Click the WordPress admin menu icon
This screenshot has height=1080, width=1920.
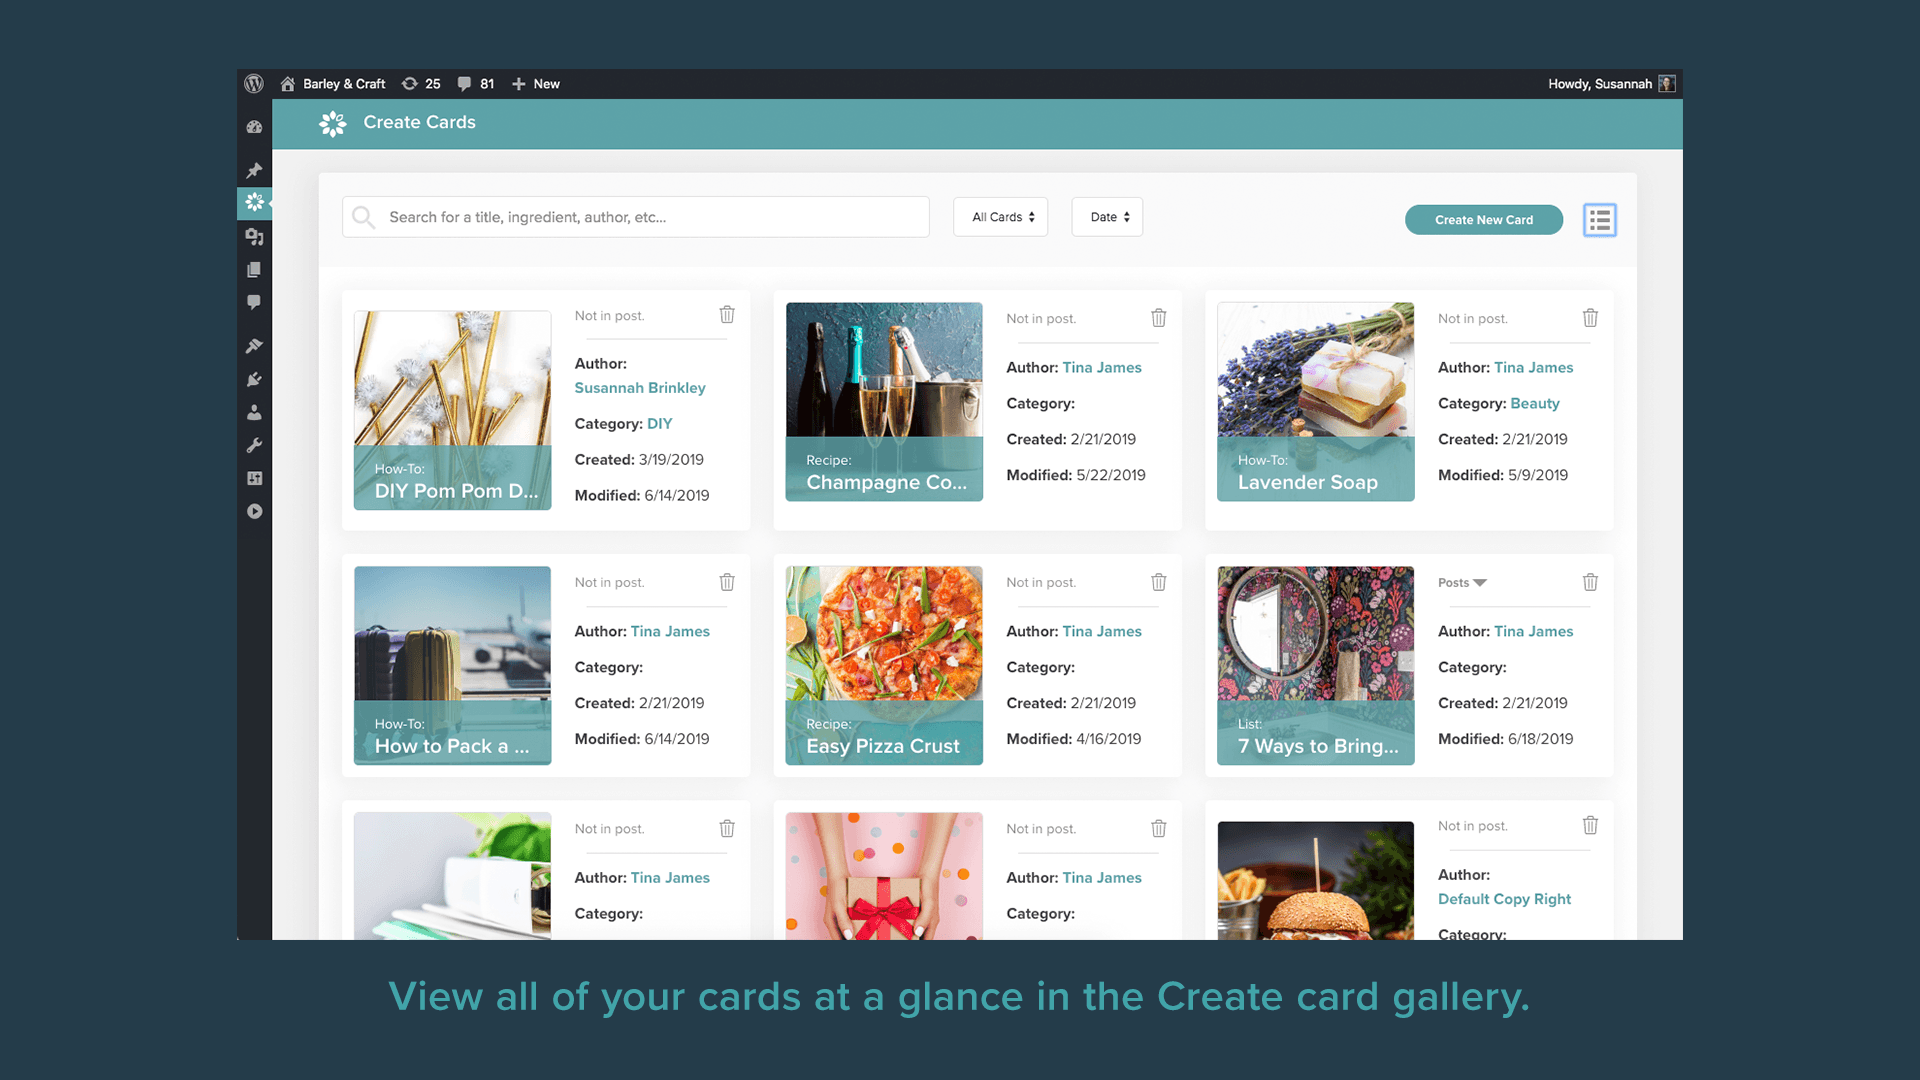255,83
